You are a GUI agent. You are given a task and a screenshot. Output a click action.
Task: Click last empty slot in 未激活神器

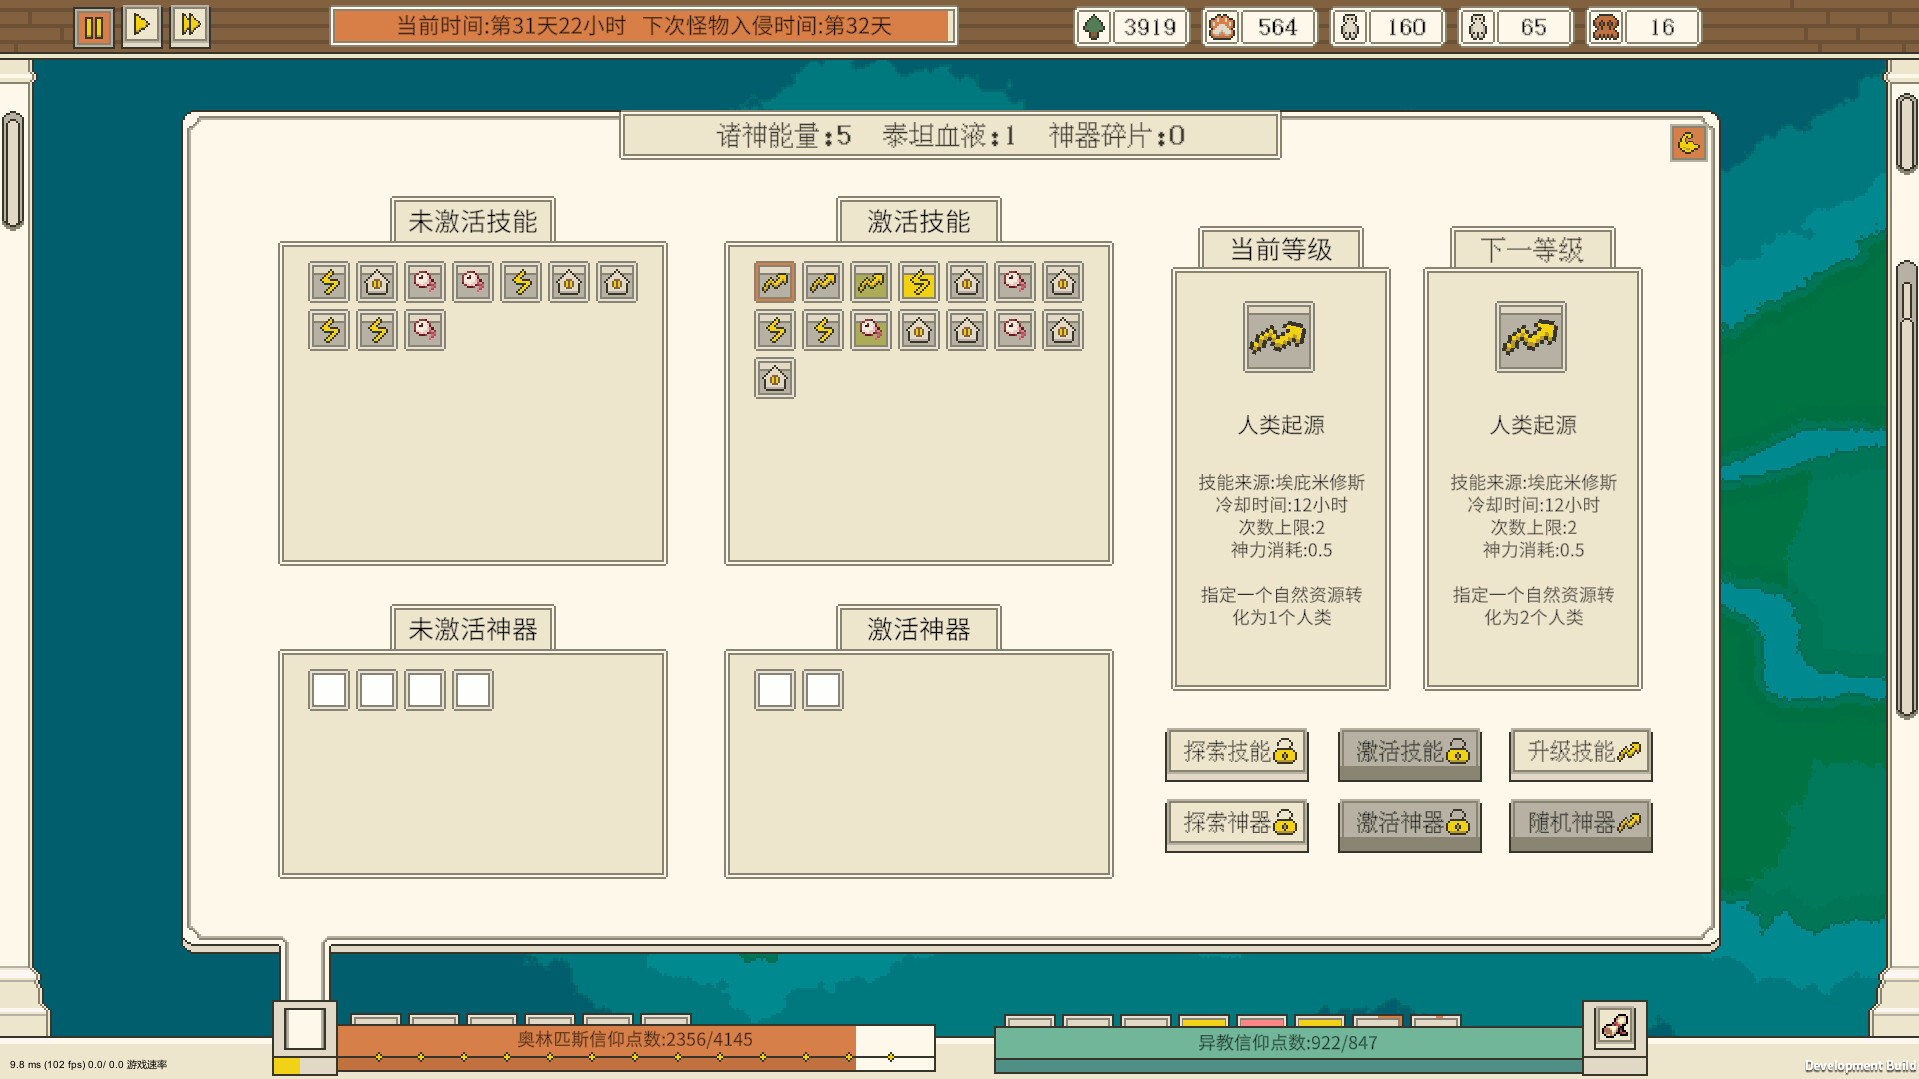tap(473, 690)
